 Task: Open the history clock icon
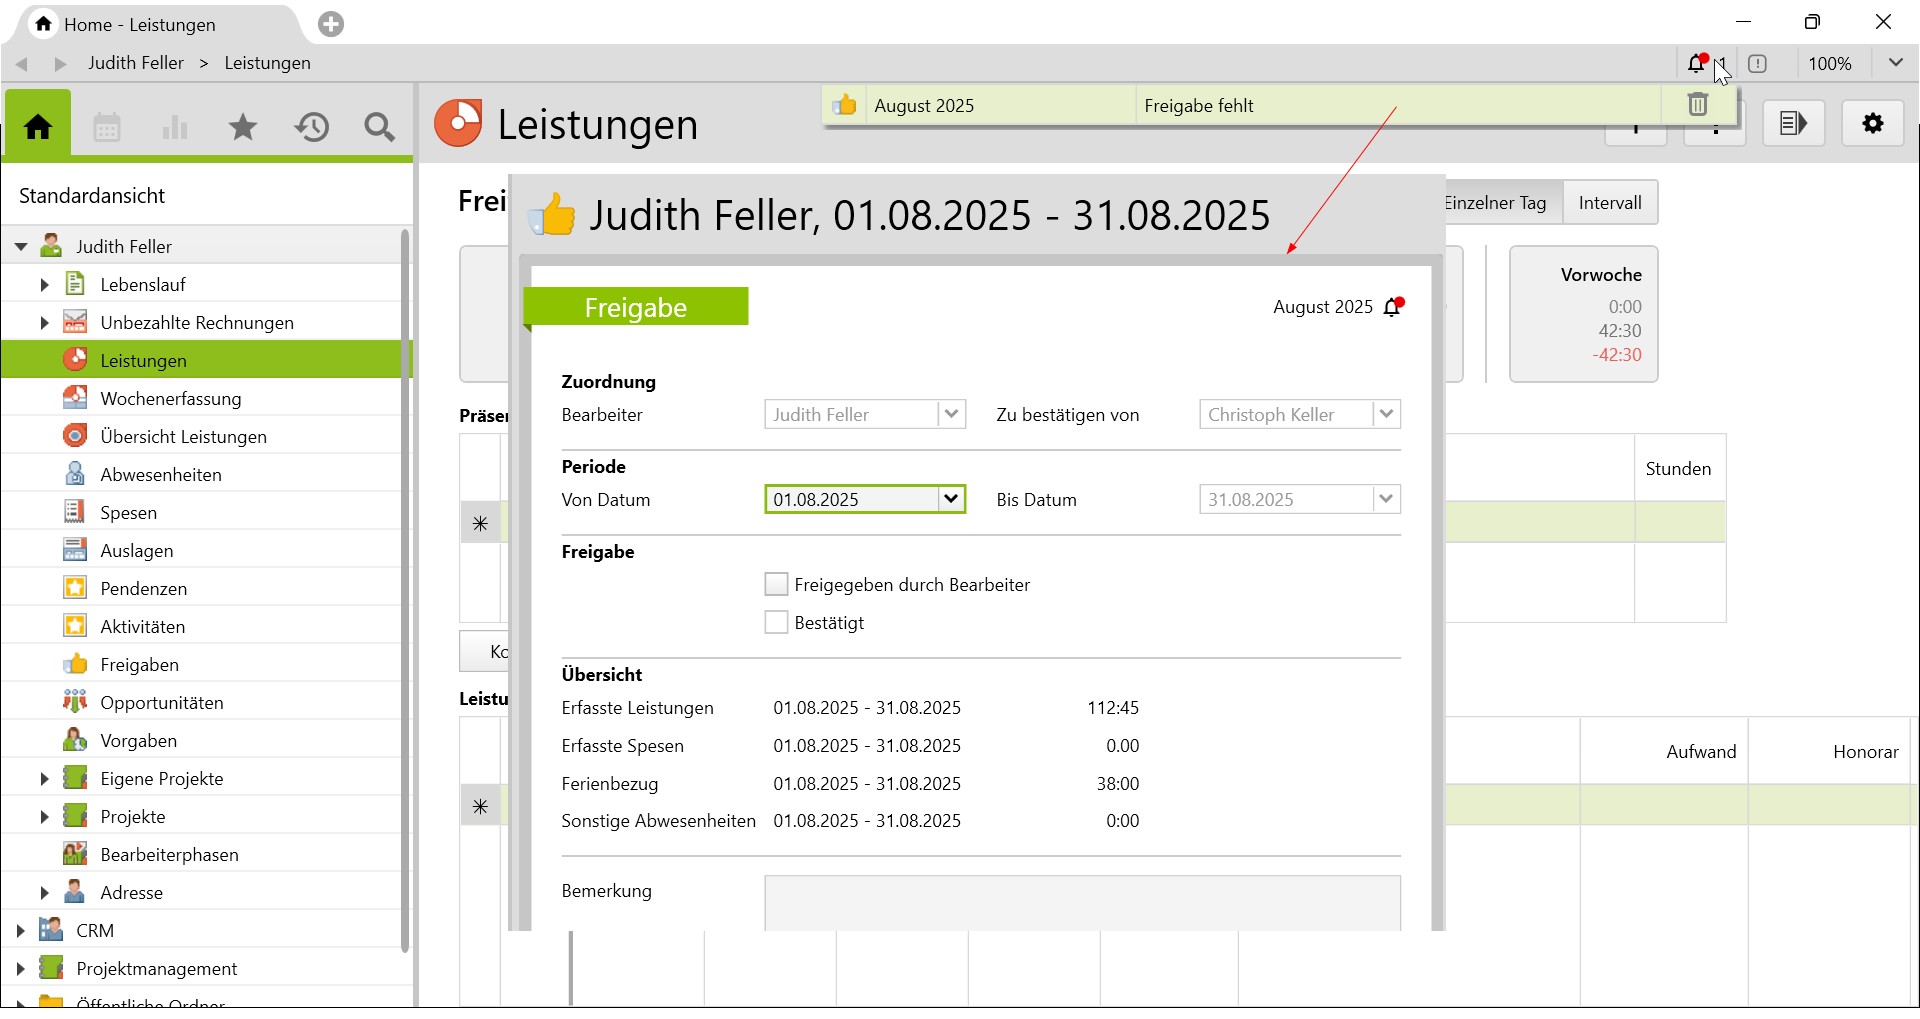coord(312,127)
